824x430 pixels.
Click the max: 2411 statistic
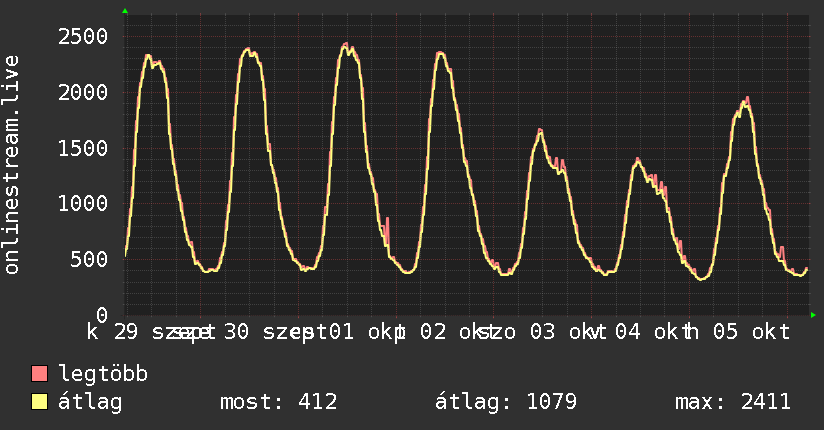(x=733, y=402)
